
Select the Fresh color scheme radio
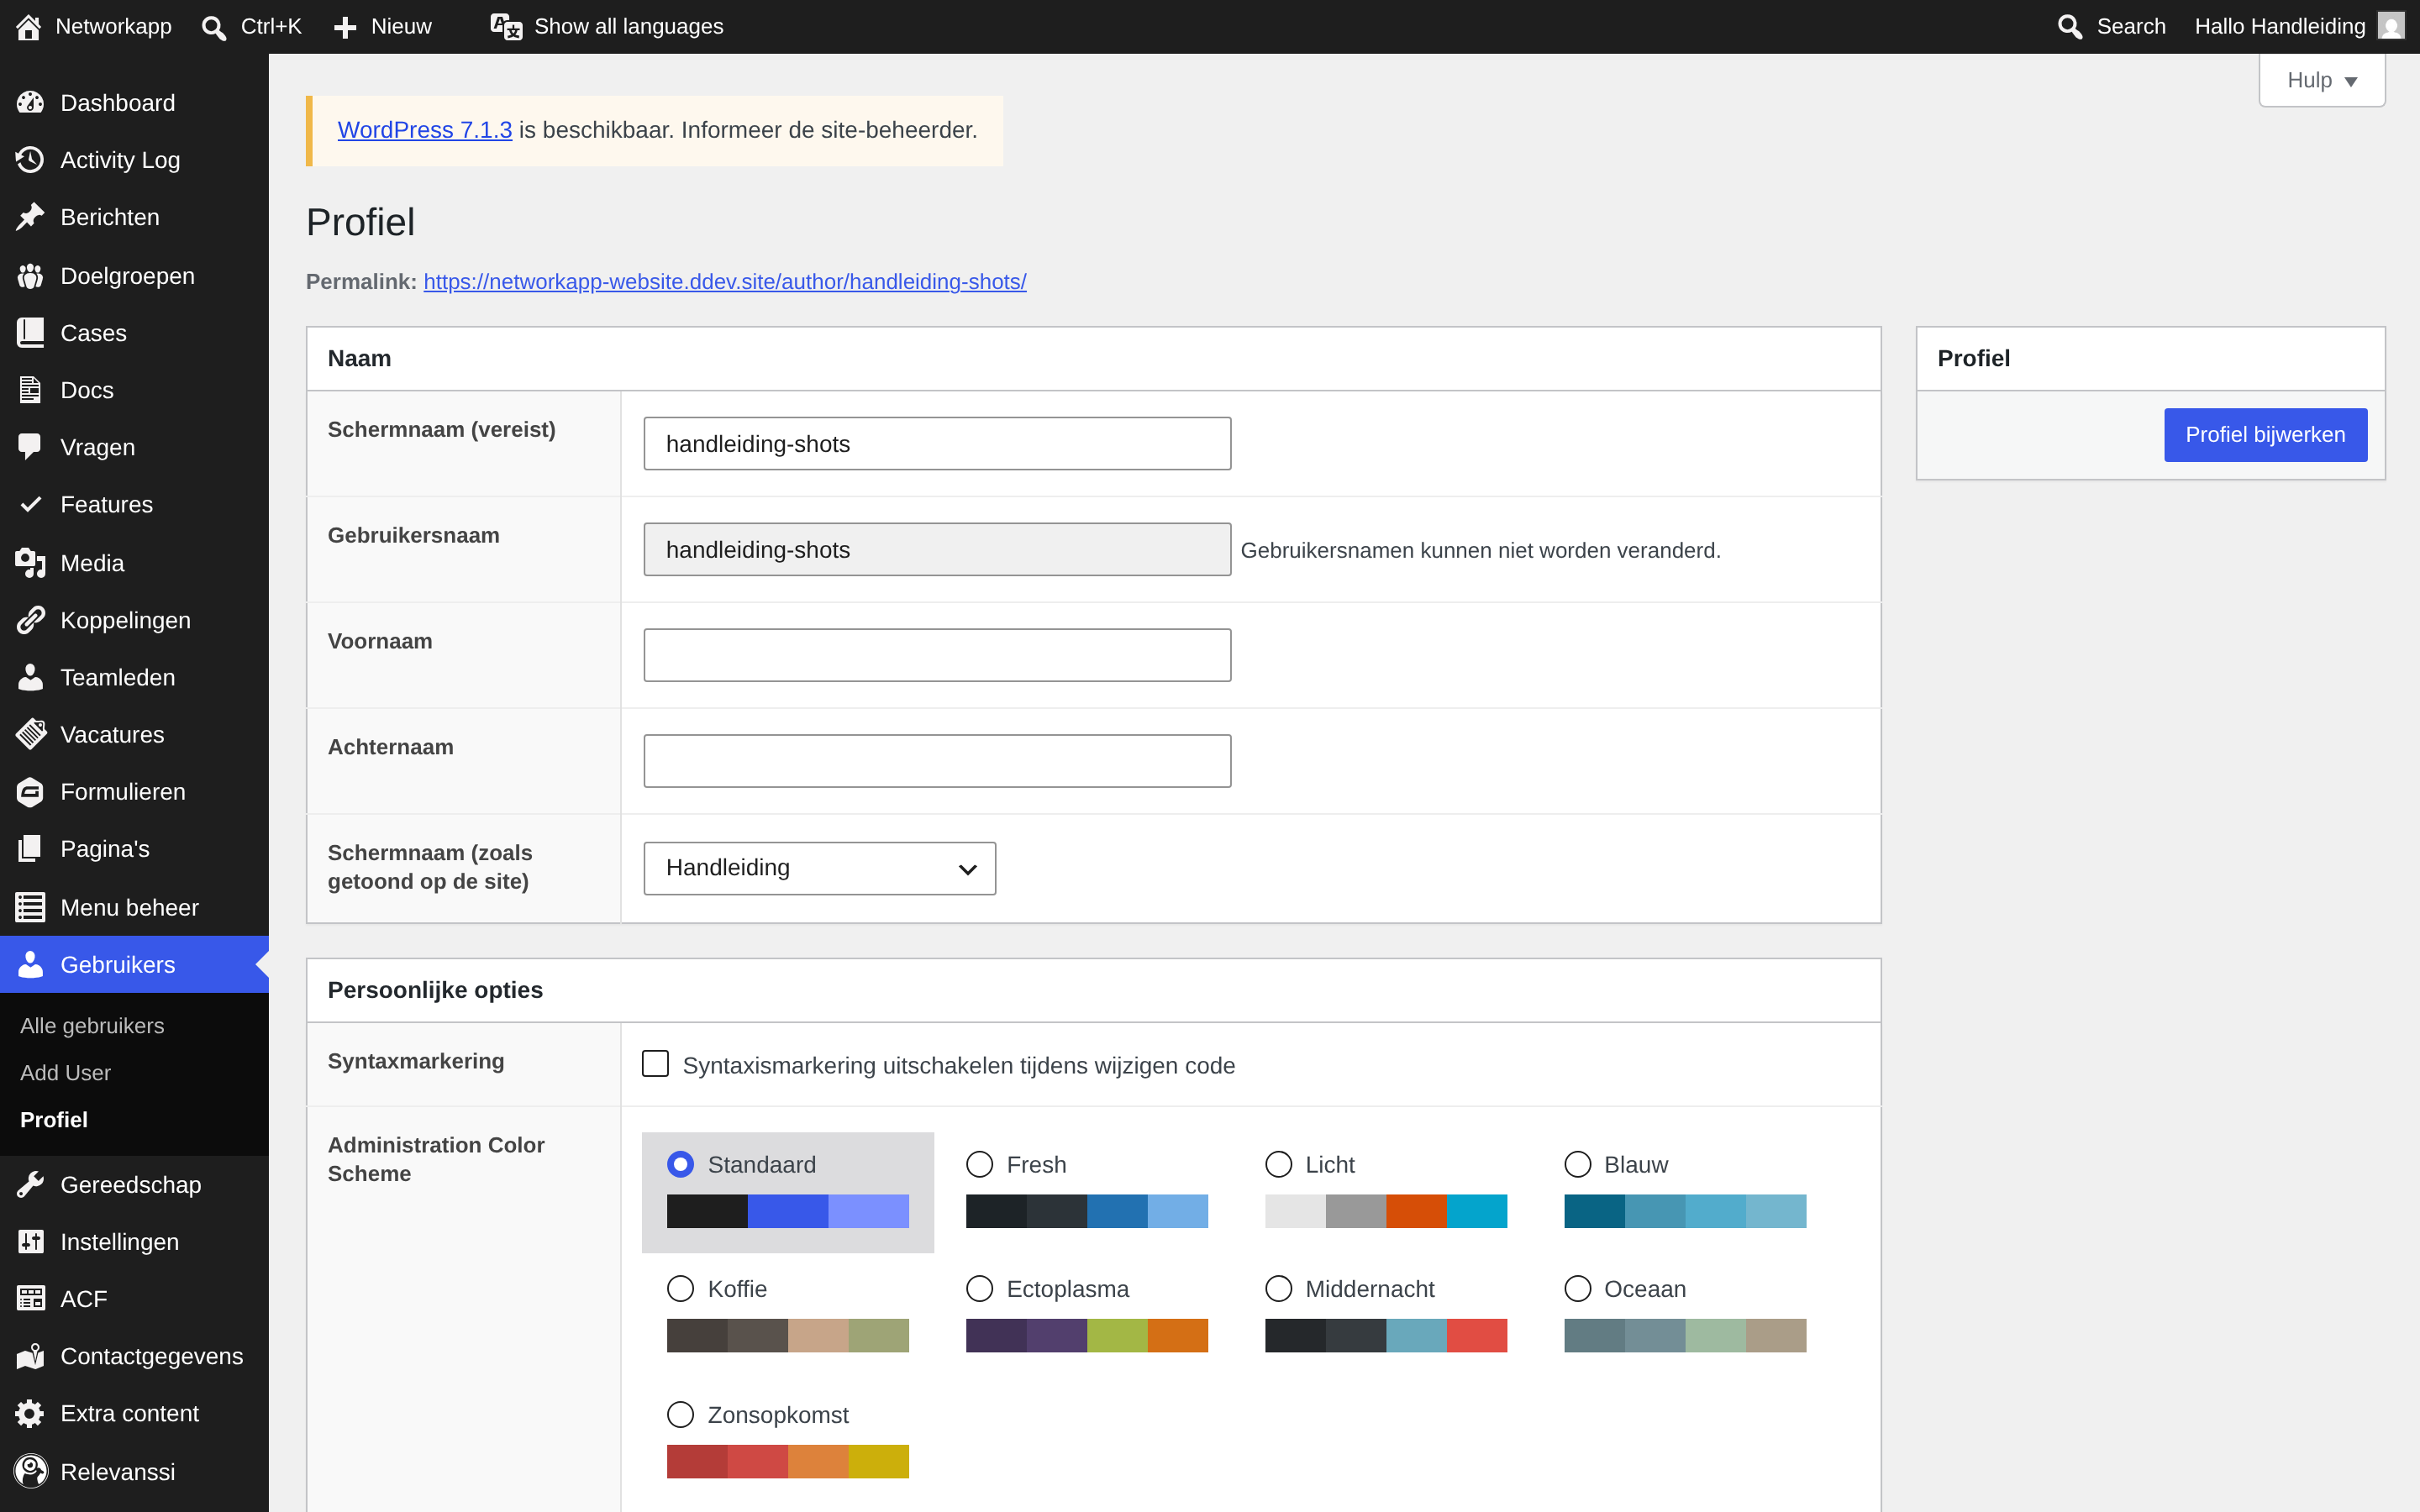pyautogui.click(x=980, y=1164)
